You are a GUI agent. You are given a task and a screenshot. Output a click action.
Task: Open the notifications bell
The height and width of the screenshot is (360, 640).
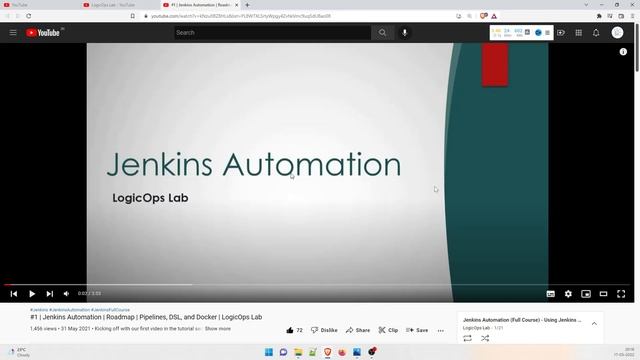click(x=596, y=33)
